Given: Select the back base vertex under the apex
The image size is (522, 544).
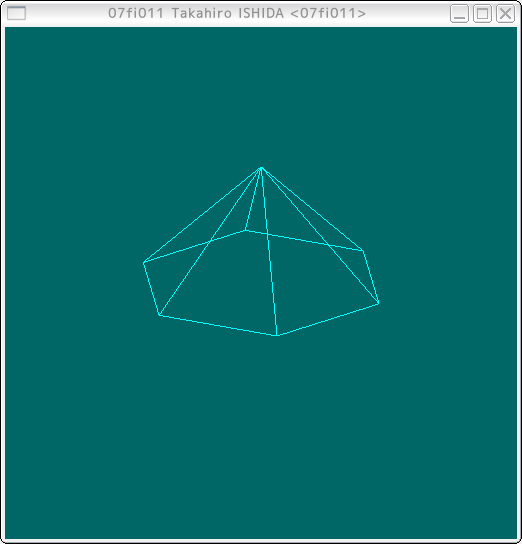Looking at the screenshot, I should (x=245, y=230).
